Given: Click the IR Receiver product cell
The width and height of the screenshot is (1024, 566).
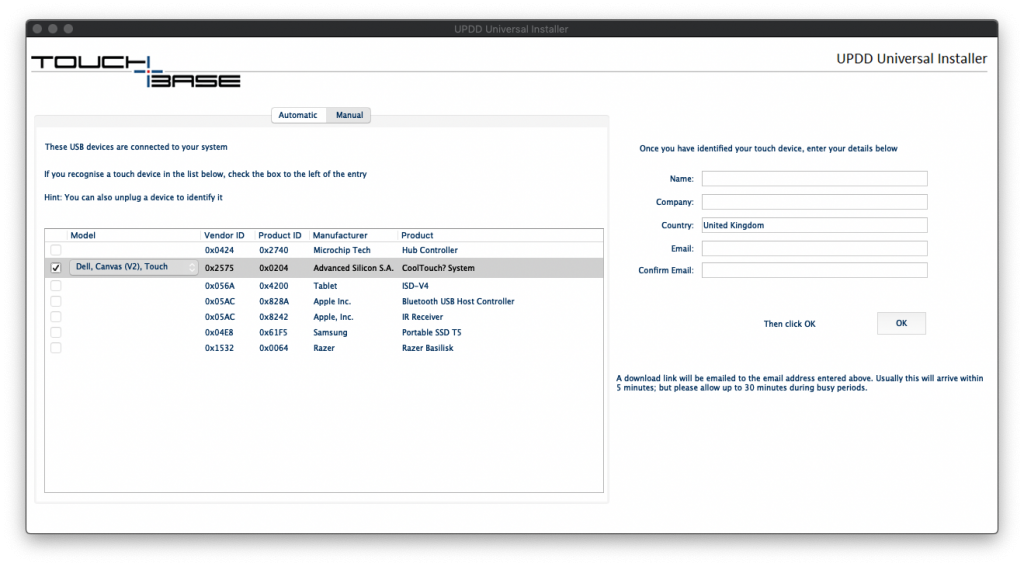Looking at the screenshot, I should pyautogui.click(x=423, y=317).
